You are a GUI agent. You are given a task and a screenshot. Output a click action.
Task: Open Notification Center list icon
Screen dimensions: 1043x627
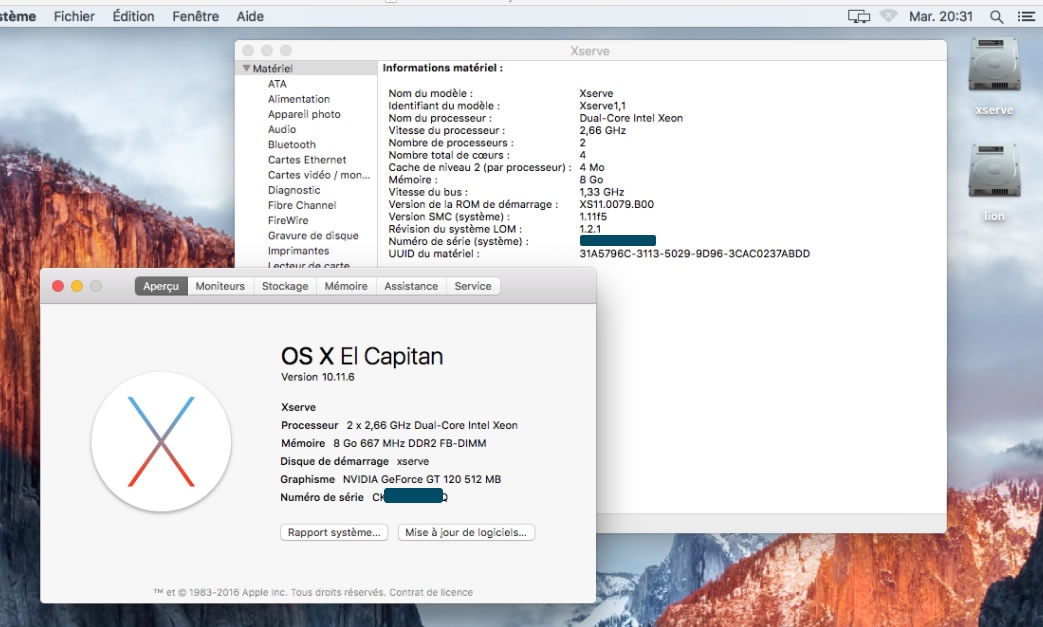[1026, 17]
